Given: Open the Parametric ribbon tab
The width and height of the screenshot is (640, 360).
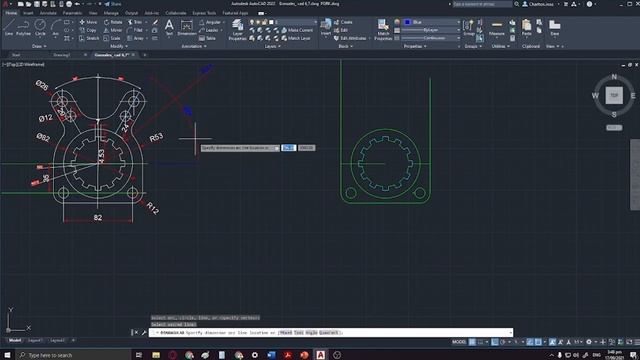Looking at the screenshot, I should 72,13.
